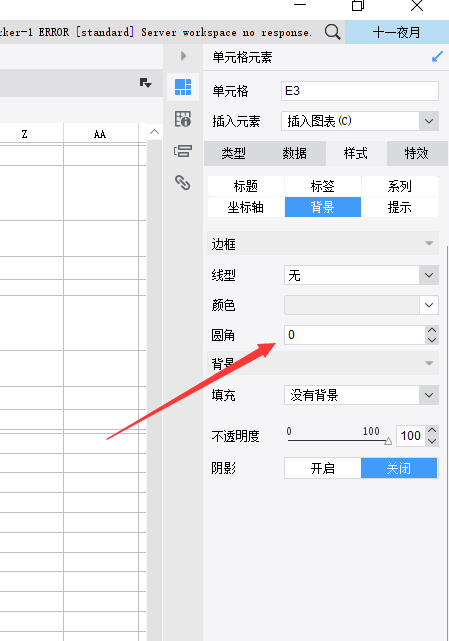Select the cell element panel icon
This screenshot has width=449, height=641.
(x=183, y=87)
